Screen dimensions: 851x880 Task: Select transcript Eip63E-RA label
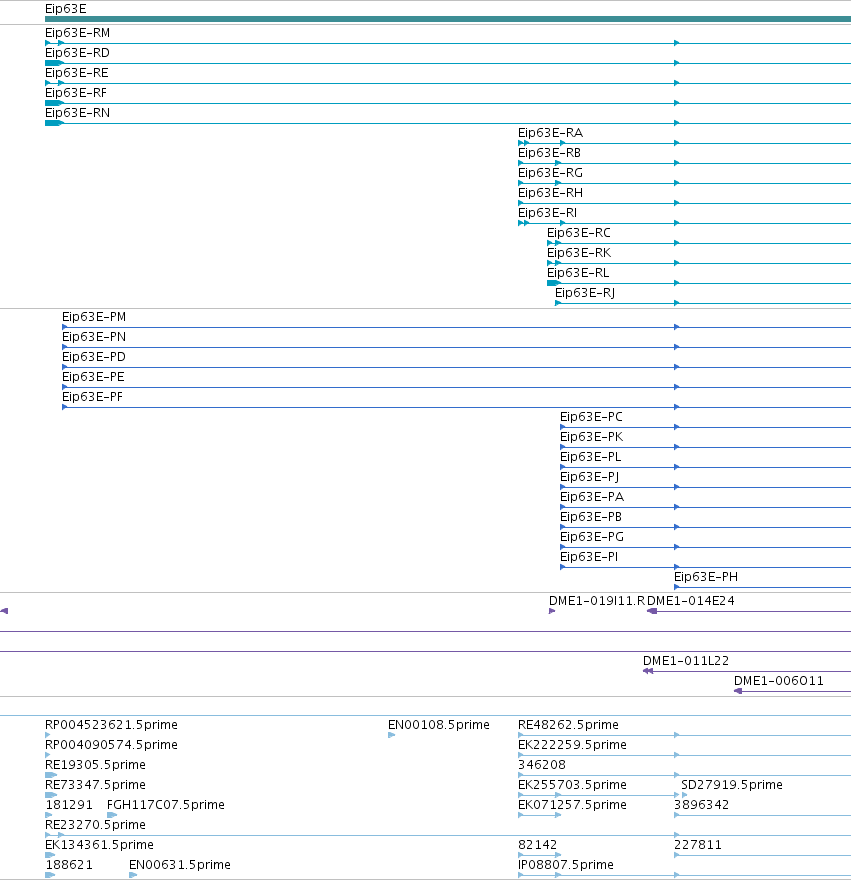pos(551,133)
